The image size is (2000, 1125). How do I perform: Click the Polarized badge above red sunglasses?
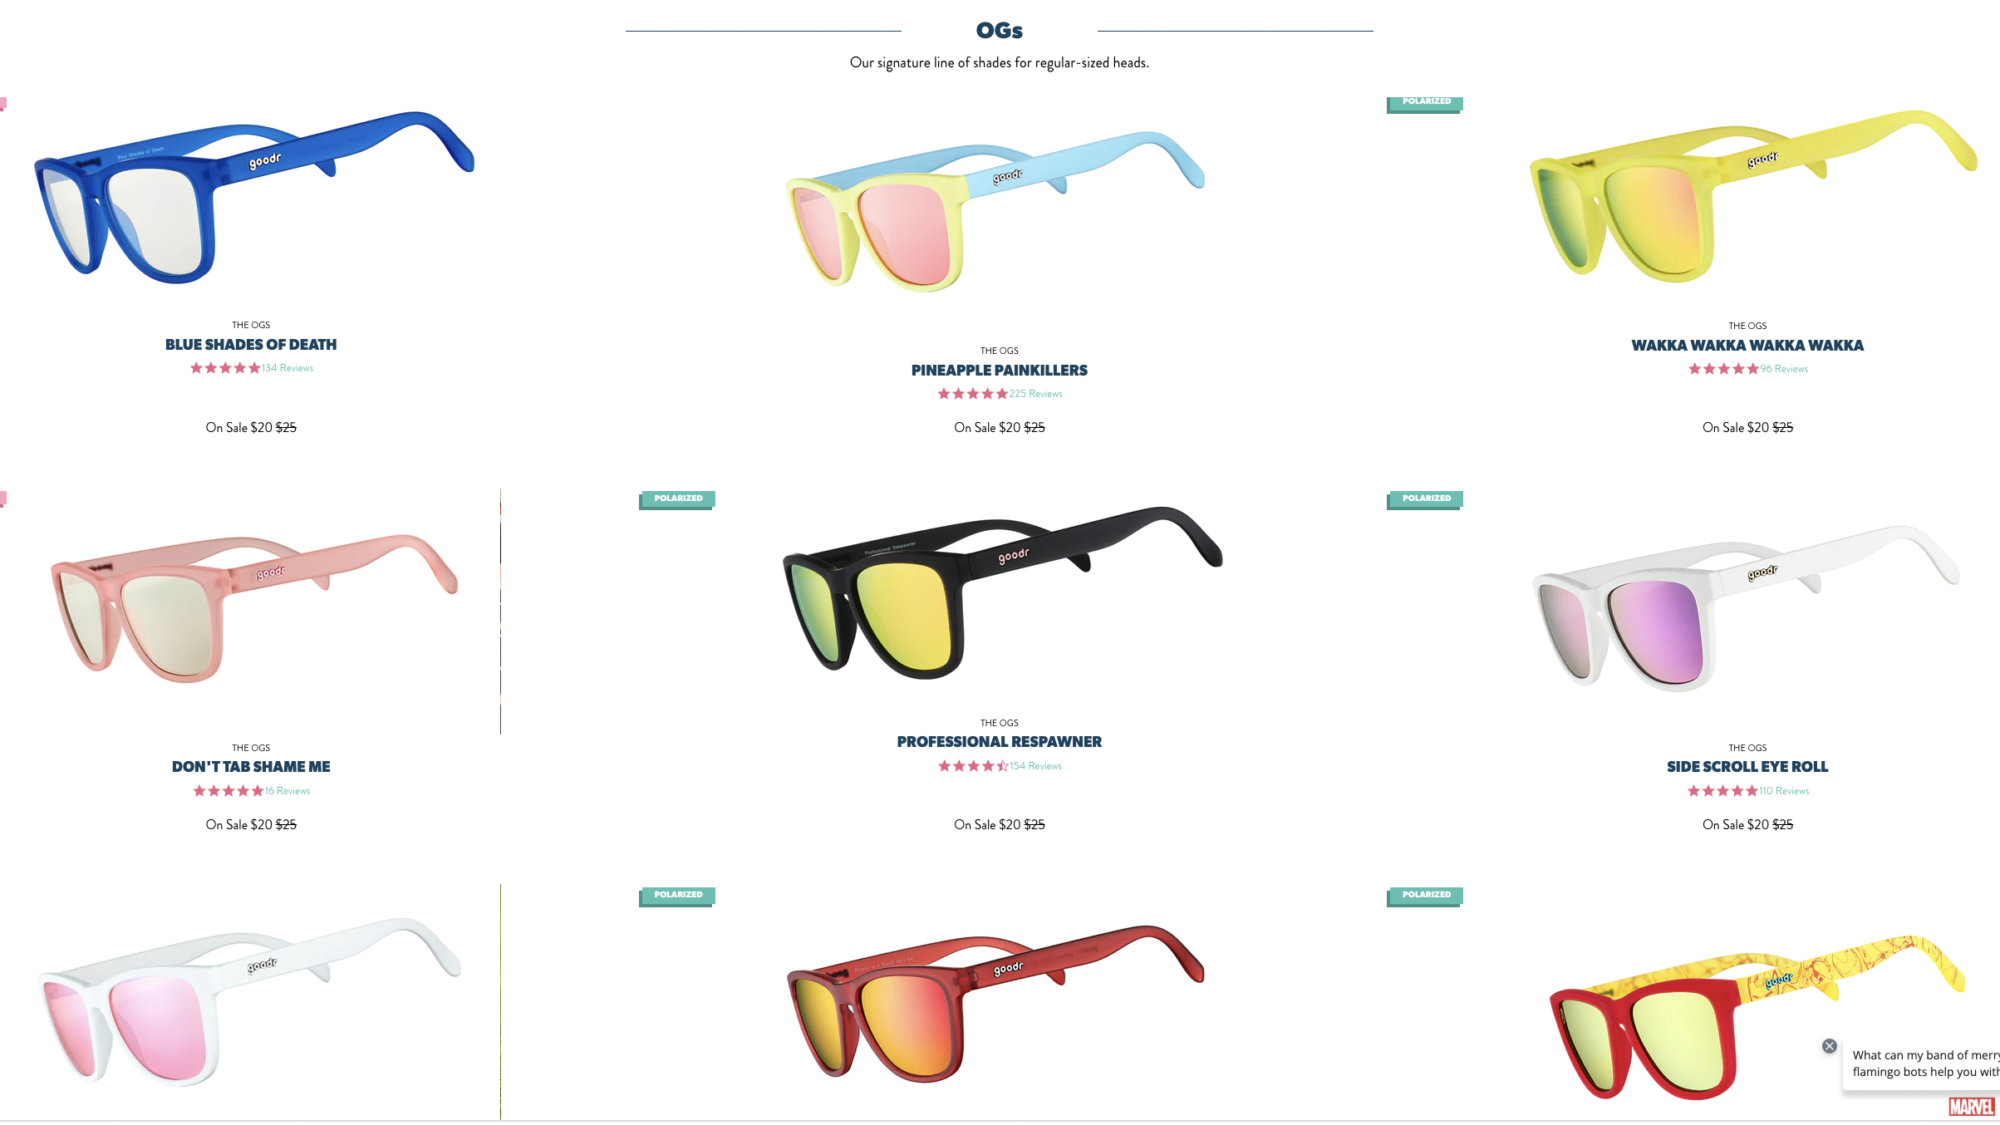(677, 896)
